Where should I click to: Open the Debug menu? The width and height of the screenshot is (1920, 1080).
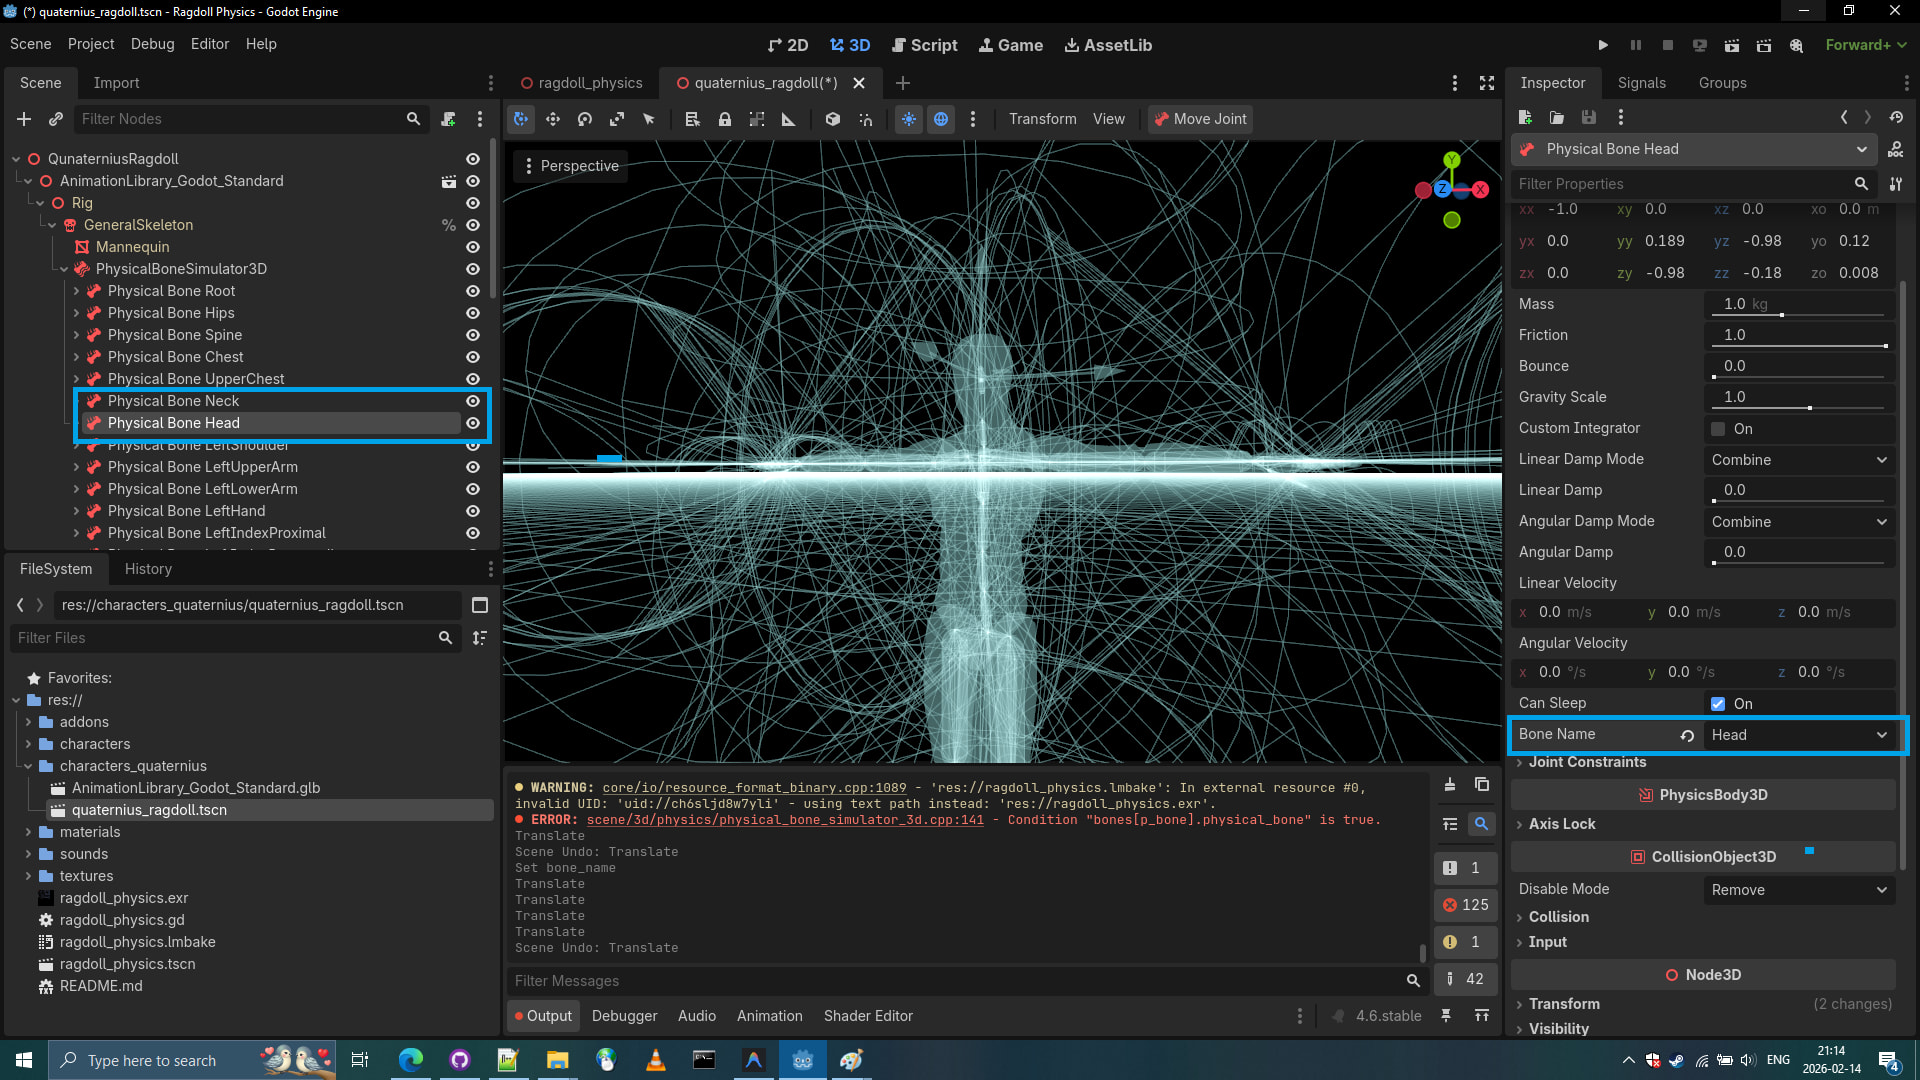point(152,44)
